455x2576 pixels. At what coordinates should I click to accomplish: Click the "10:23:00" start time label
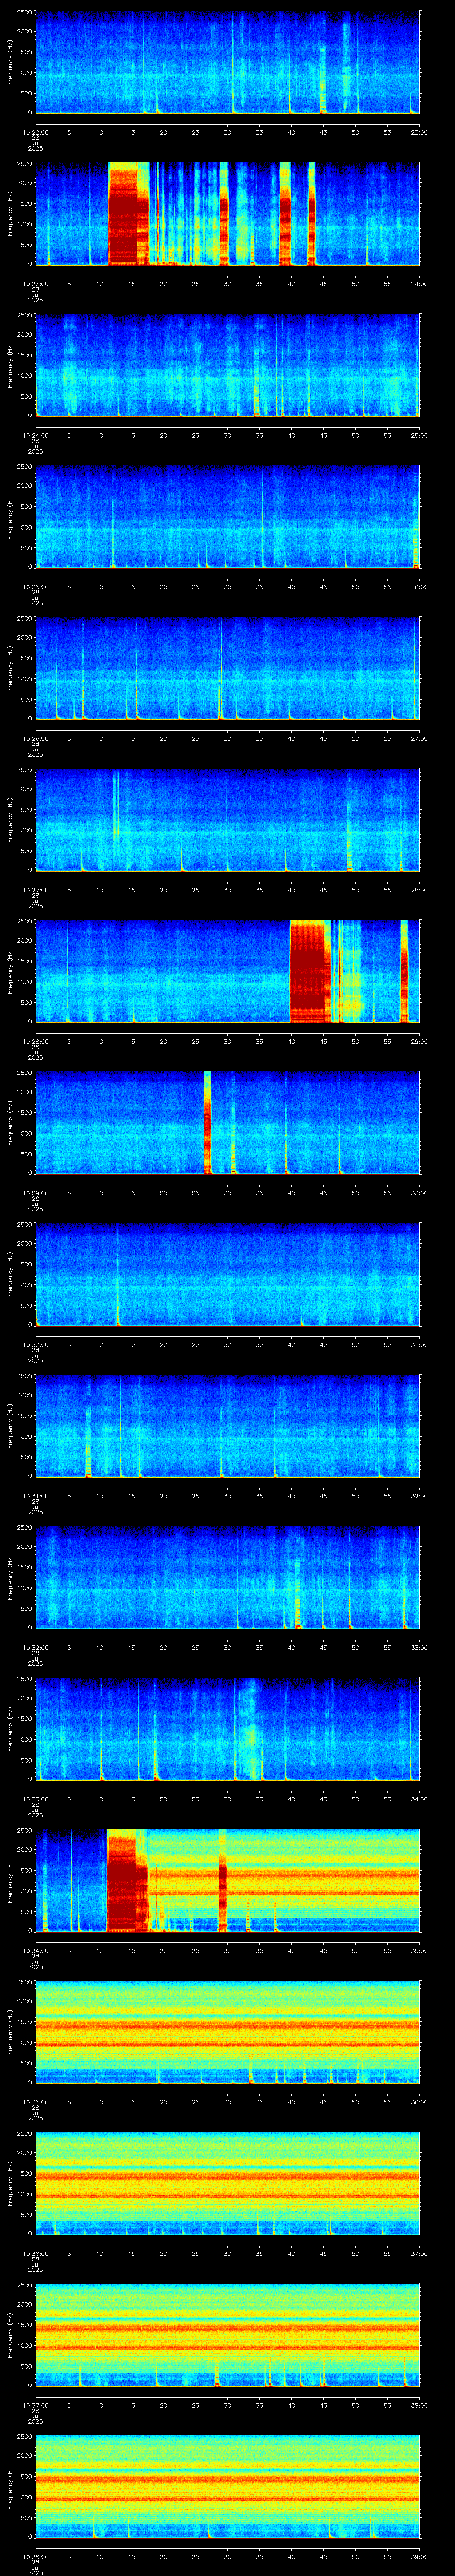tap(35, 284)
